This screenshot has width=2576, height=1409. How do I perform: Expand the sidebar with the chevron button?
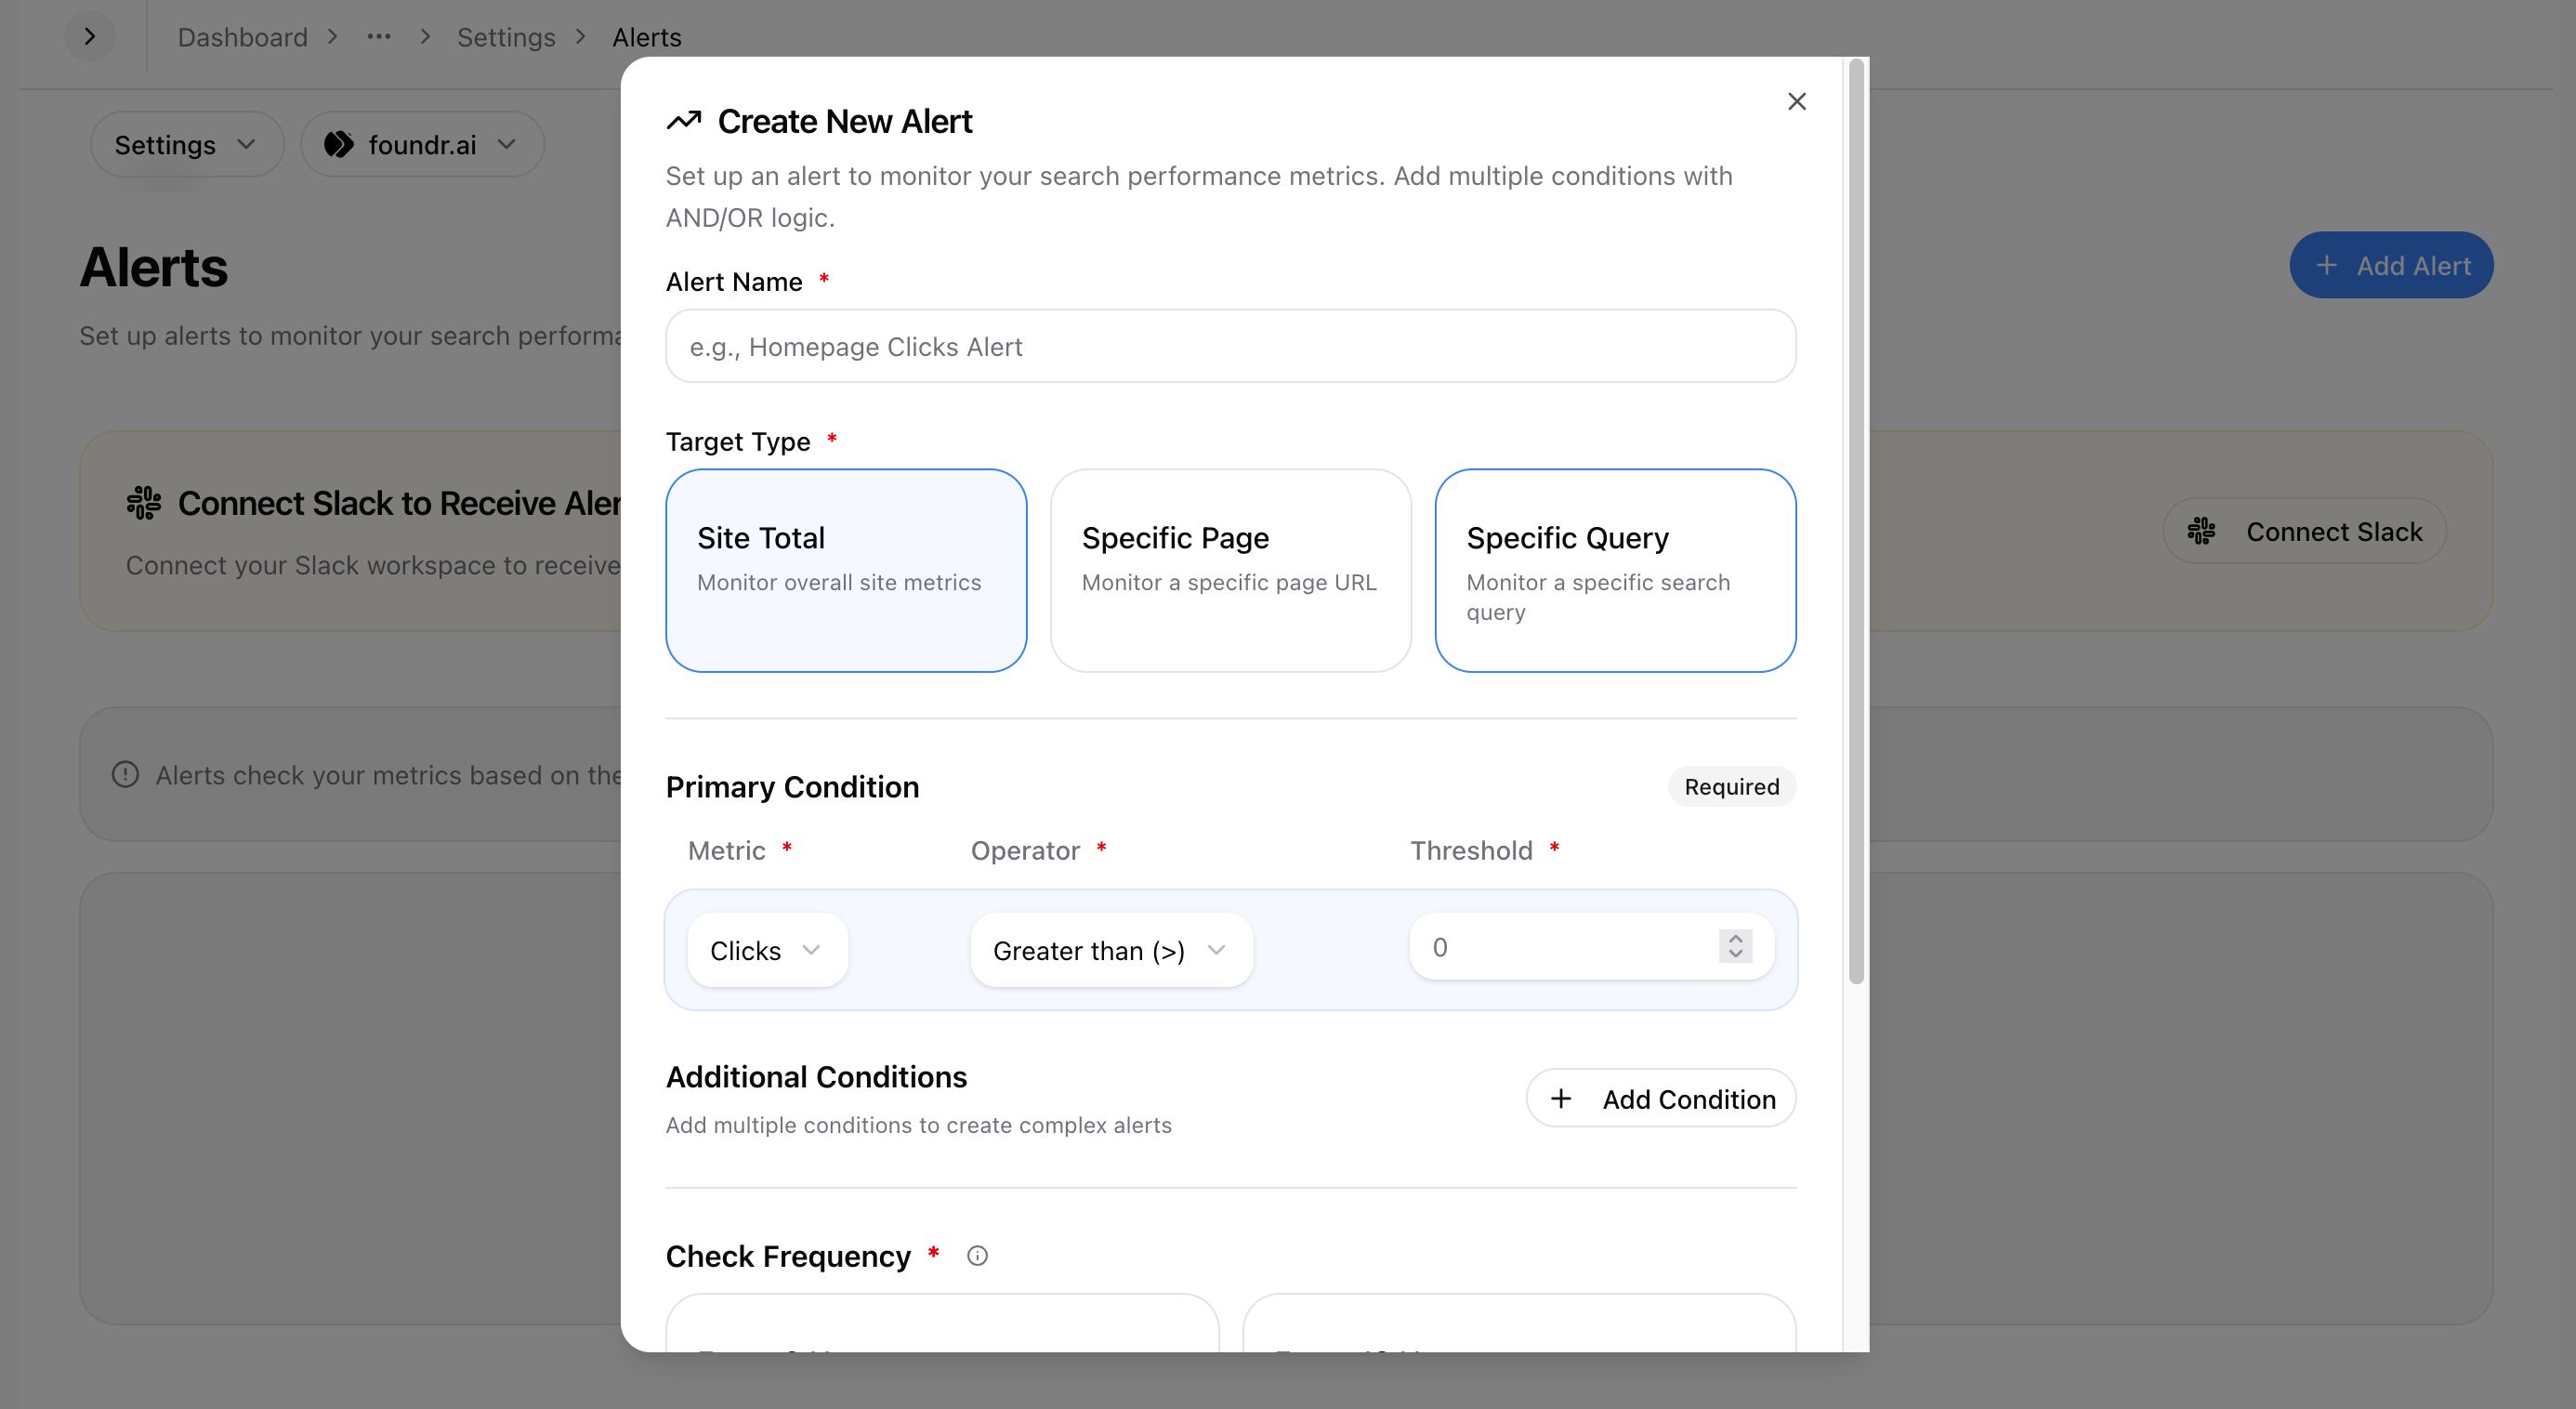[x=90, y=37]
